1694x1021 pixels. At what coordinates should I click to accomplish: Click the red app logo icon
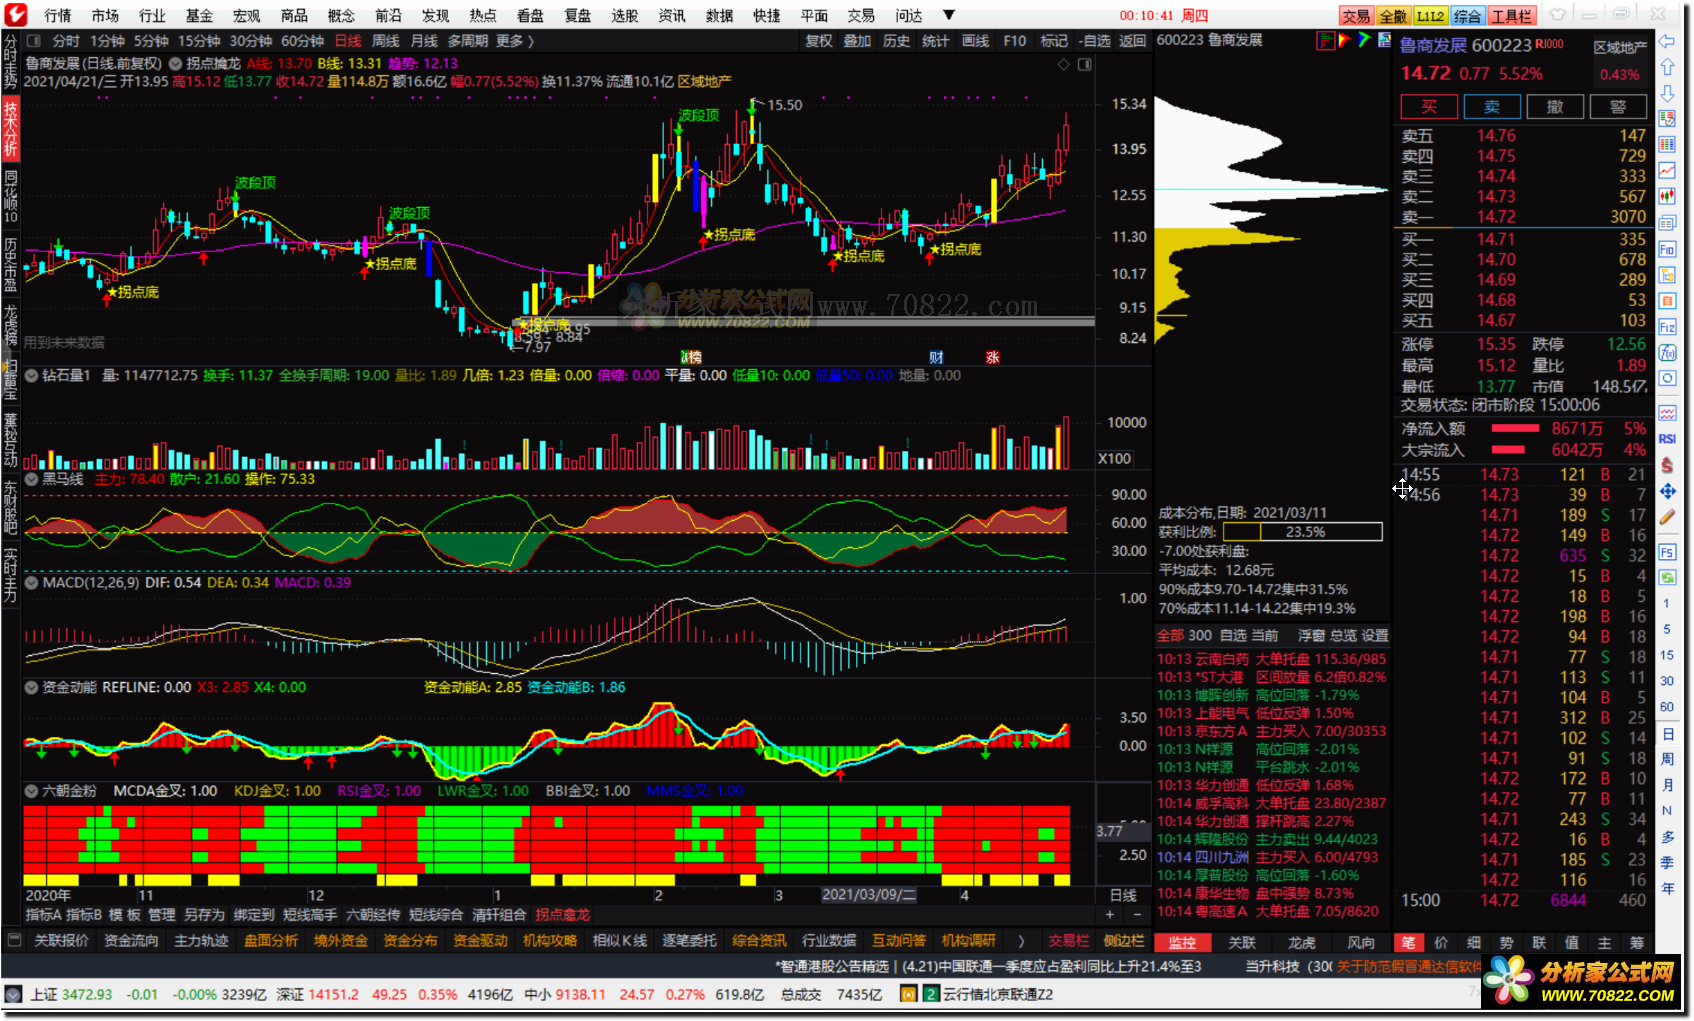point(16,15)
